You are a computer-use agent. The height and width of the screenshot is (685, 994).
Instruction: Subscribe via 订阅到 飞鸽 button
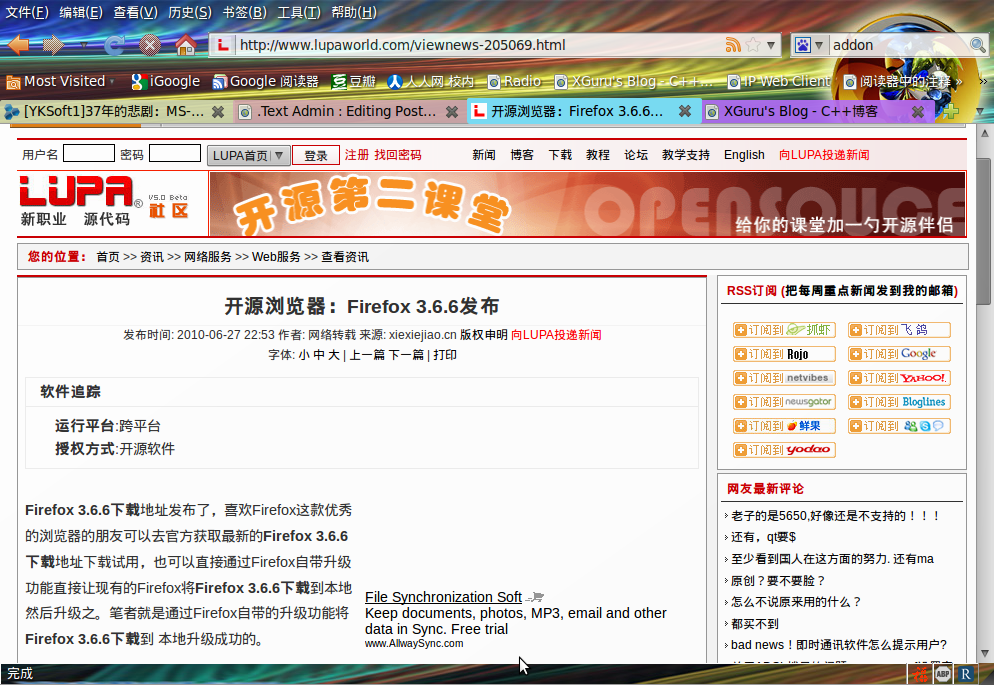click(900, 330)
